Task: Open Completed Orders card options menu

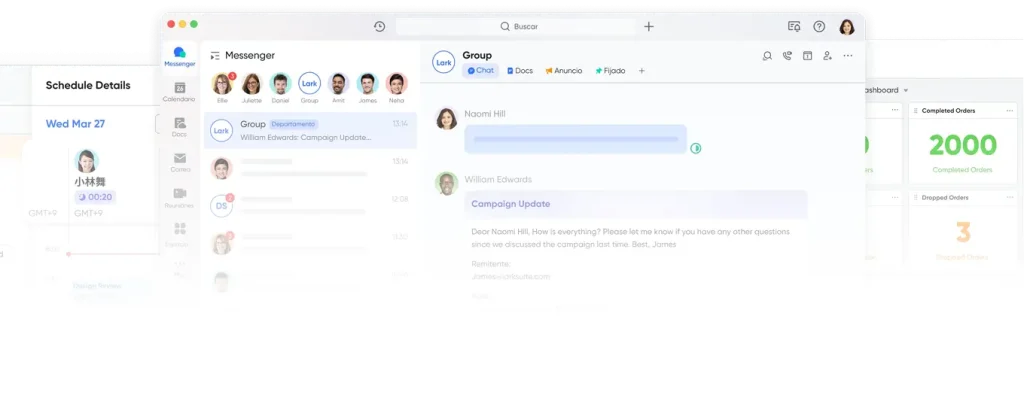Action: [1009, 110]
